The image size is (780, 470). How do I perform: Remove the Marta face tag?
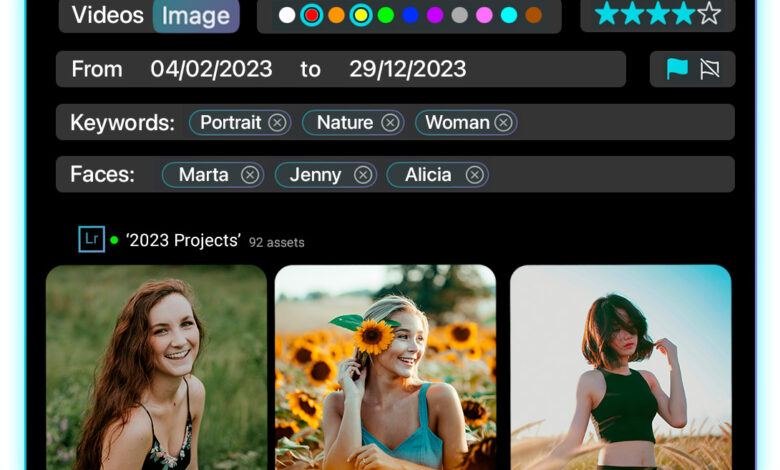(x=250, y=175)
